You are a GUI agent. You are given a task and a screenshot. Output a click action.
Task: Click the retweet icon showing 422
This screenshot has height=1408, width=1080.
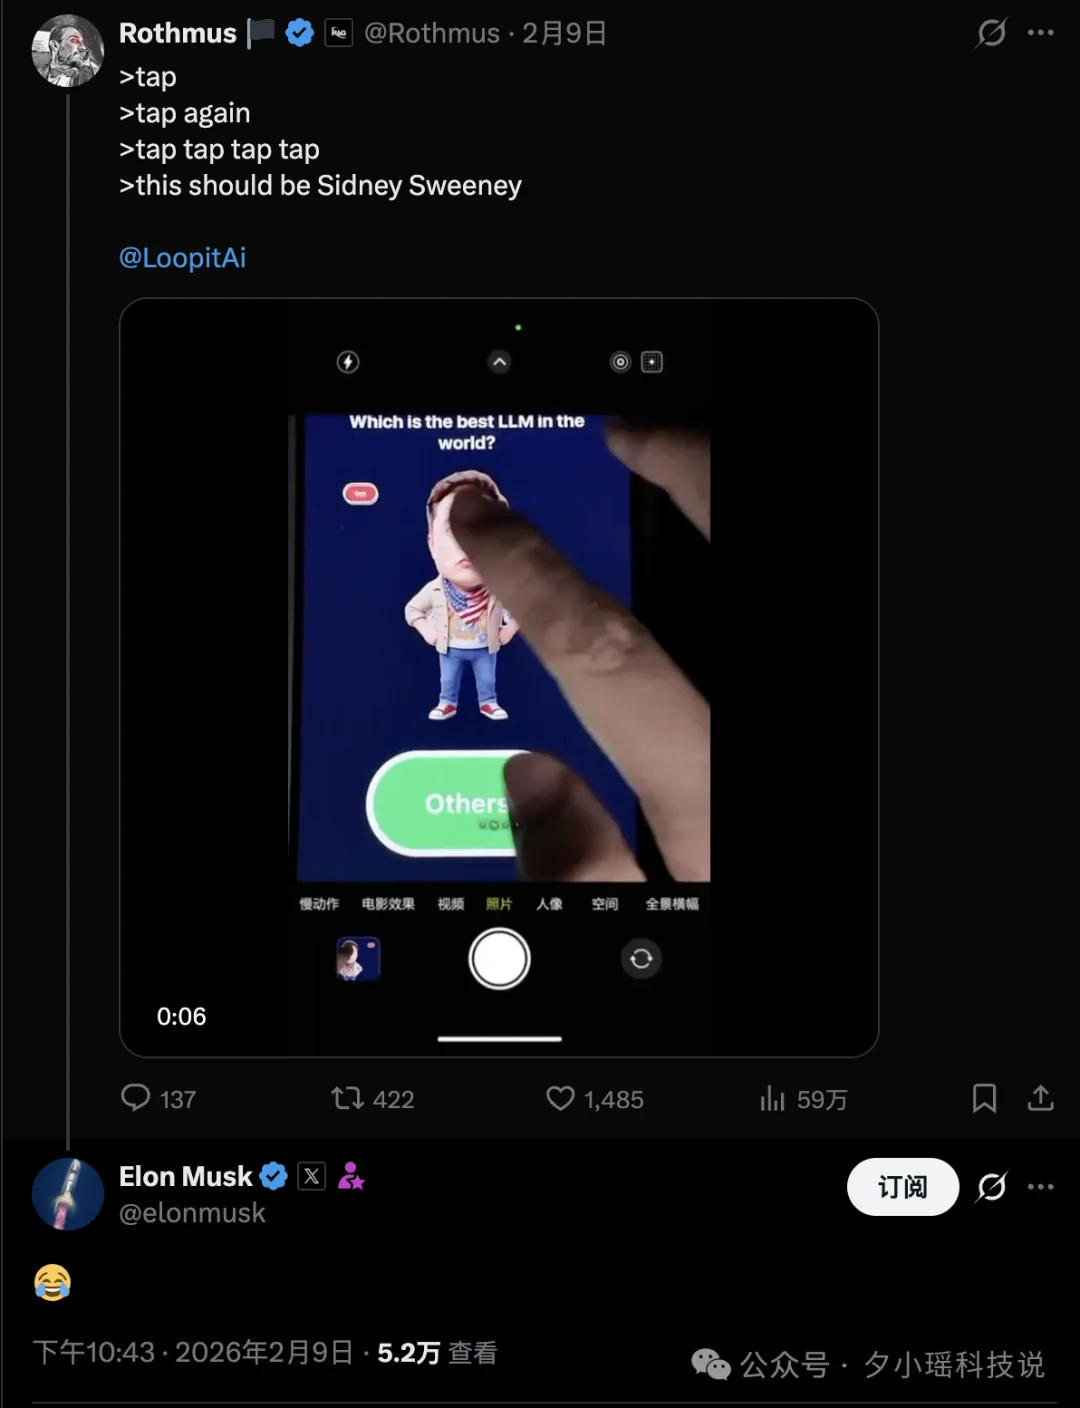[347, 1098]
